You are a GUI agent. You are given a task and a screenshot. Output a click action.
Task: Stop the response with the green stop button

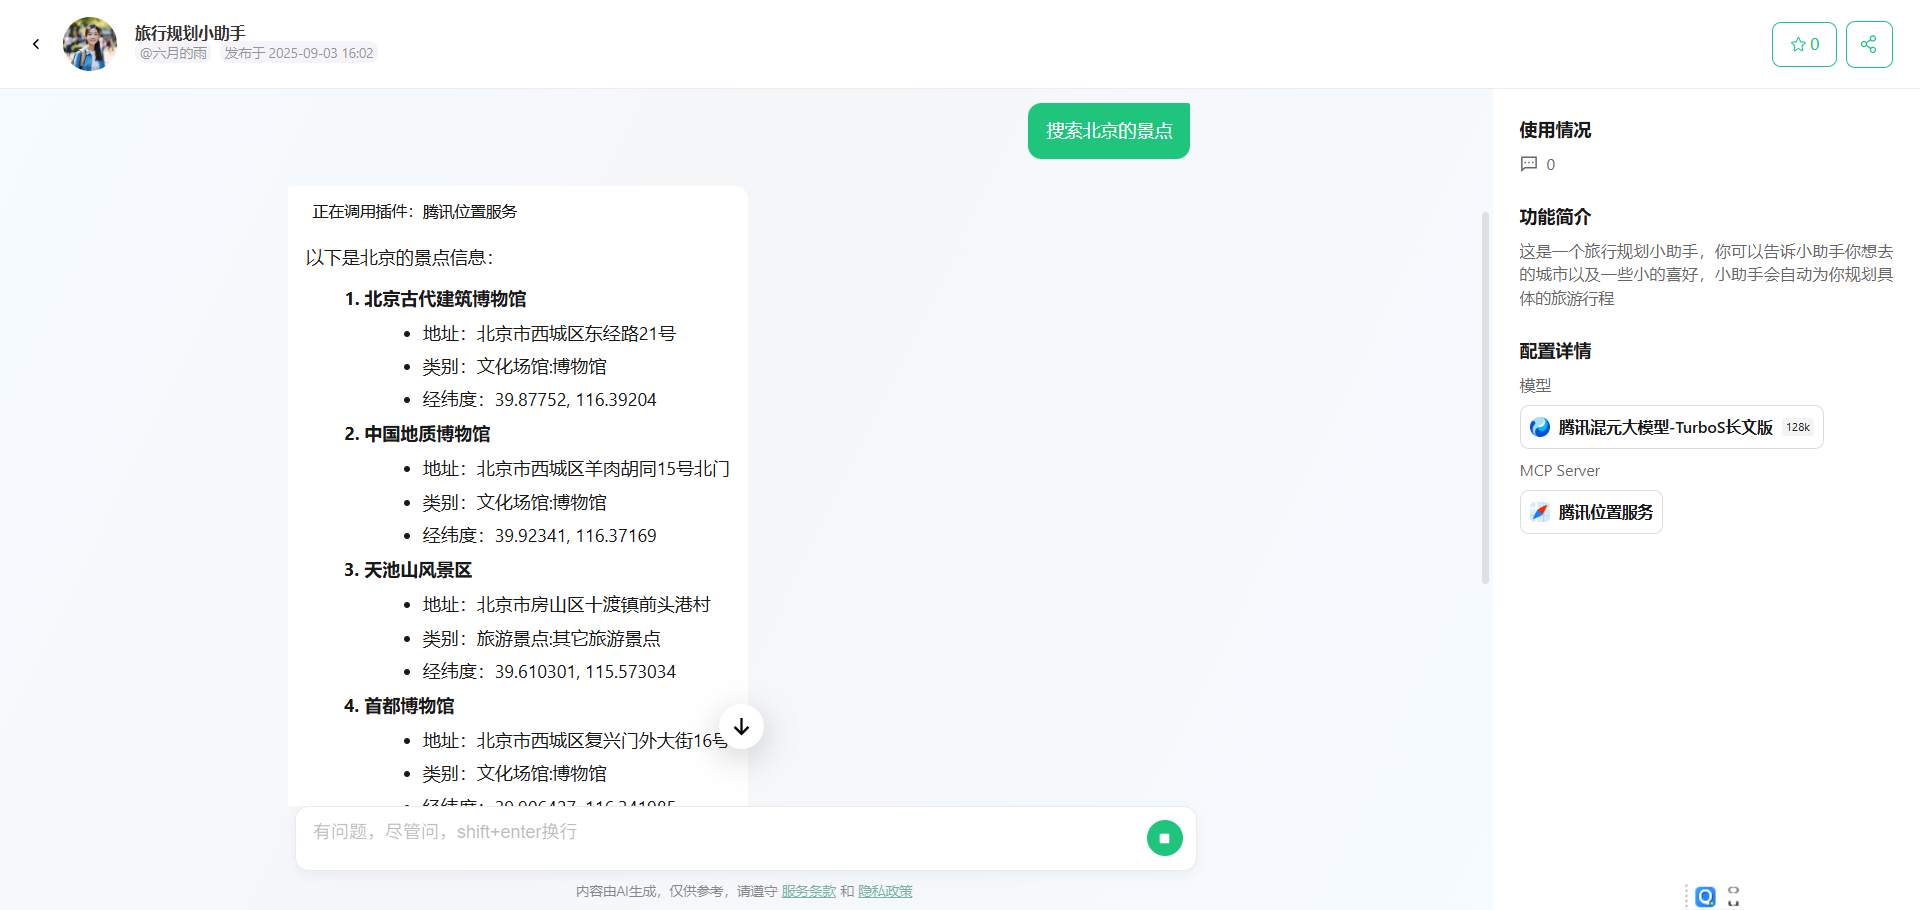1164,838
